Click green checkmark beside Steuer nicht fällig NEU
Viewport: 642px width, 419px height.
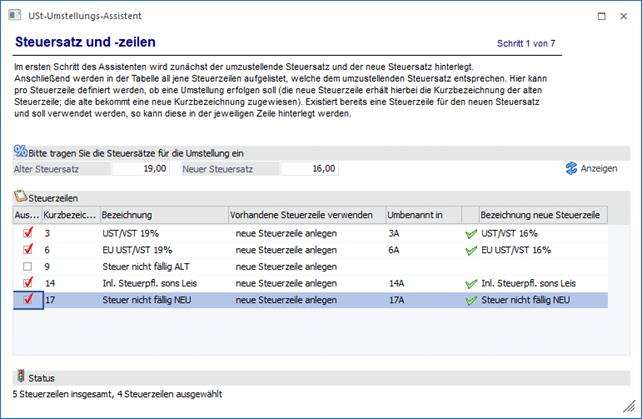[471, 300]
